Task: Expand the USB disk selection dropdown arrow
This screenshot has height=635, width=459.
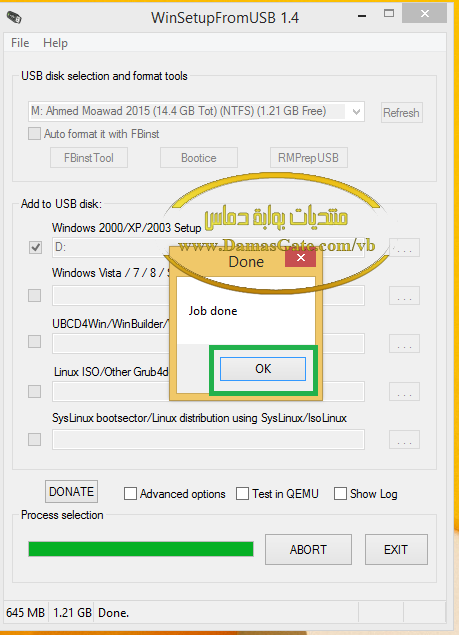Action: (356, 112)
